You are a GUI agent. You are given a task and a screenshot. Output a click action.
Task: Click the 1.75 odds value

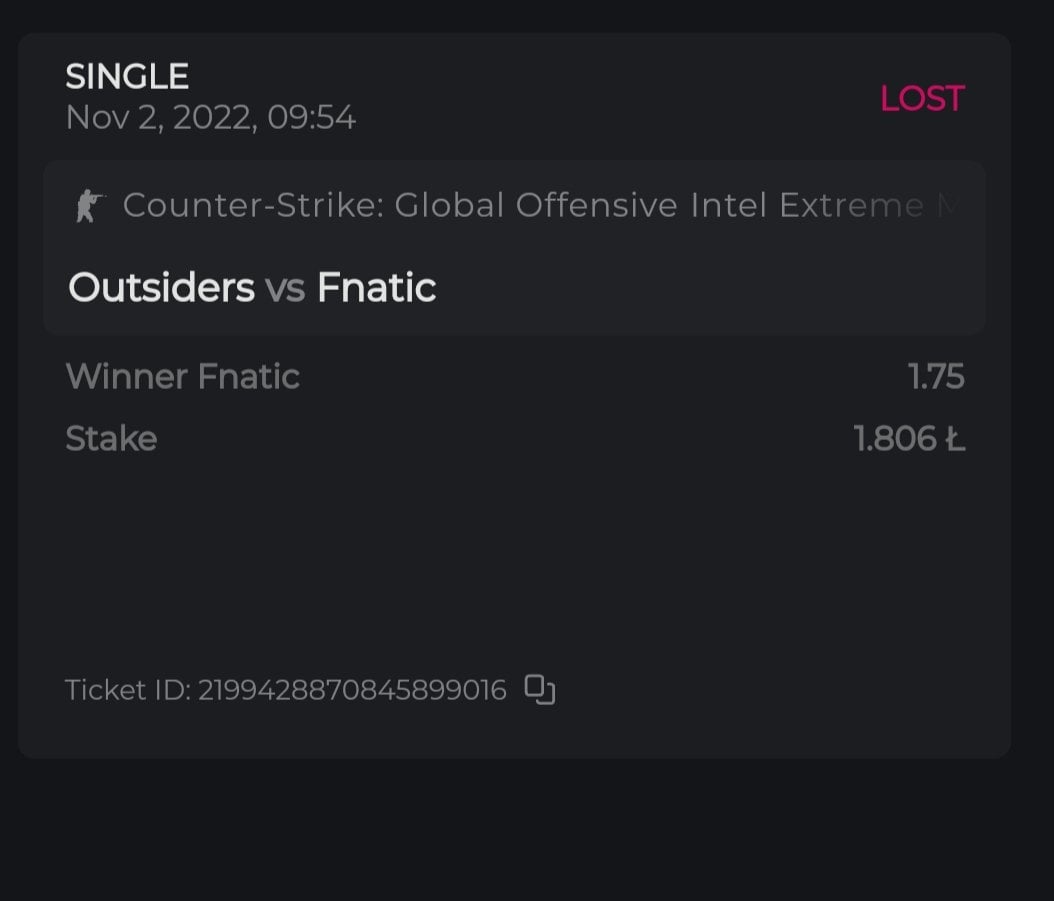(936, 377)
